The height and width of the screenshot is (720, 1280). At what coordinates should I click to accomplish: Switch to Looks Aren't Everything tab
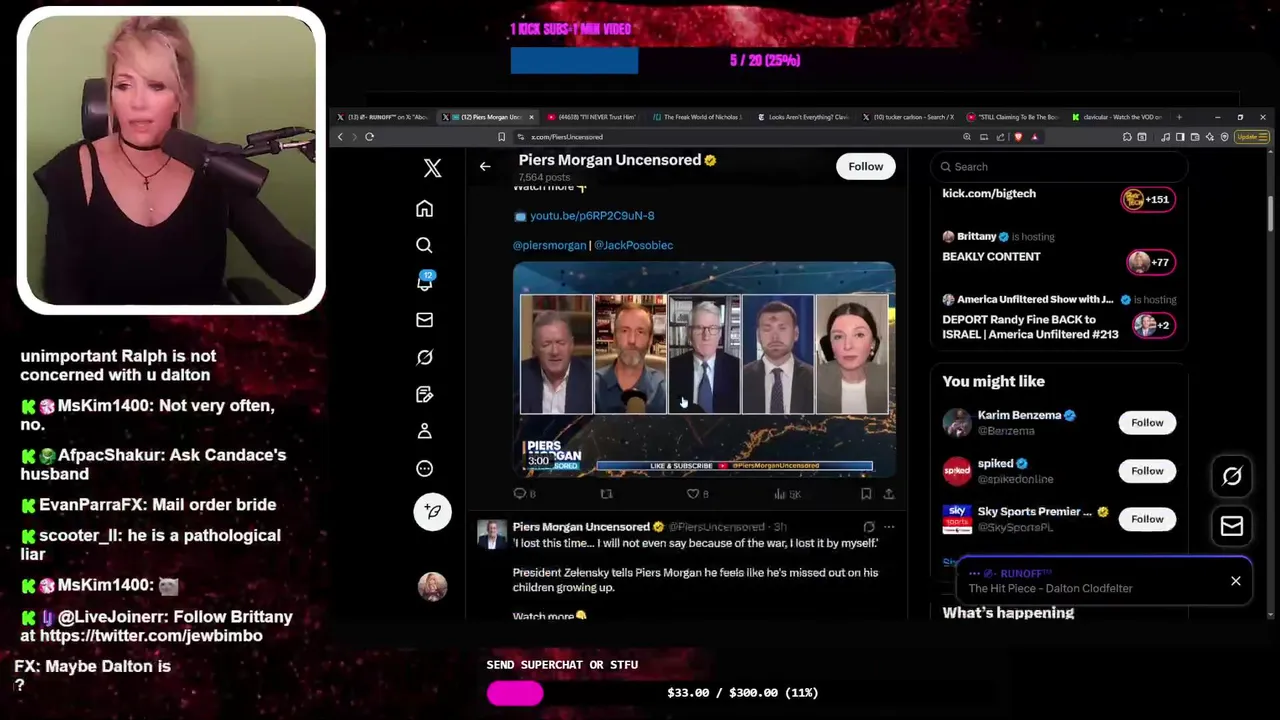[803, 117]
